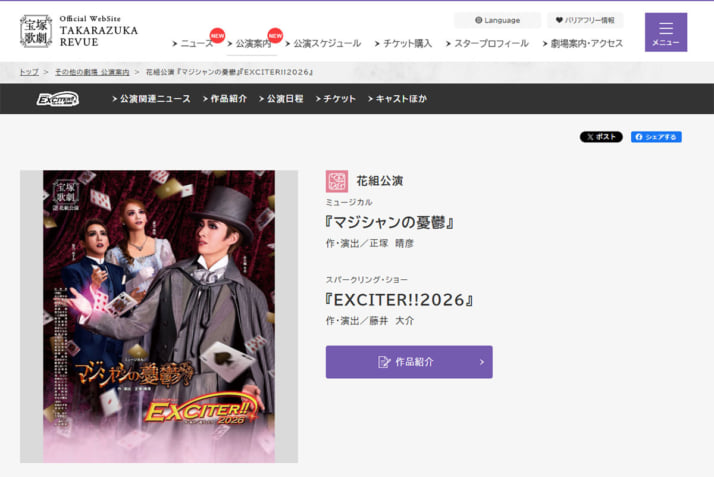Viewport: 714px width, 477px height.
Task: Open 公演関連ニュース in the dark submenu
Action: (x=152, y=99)
